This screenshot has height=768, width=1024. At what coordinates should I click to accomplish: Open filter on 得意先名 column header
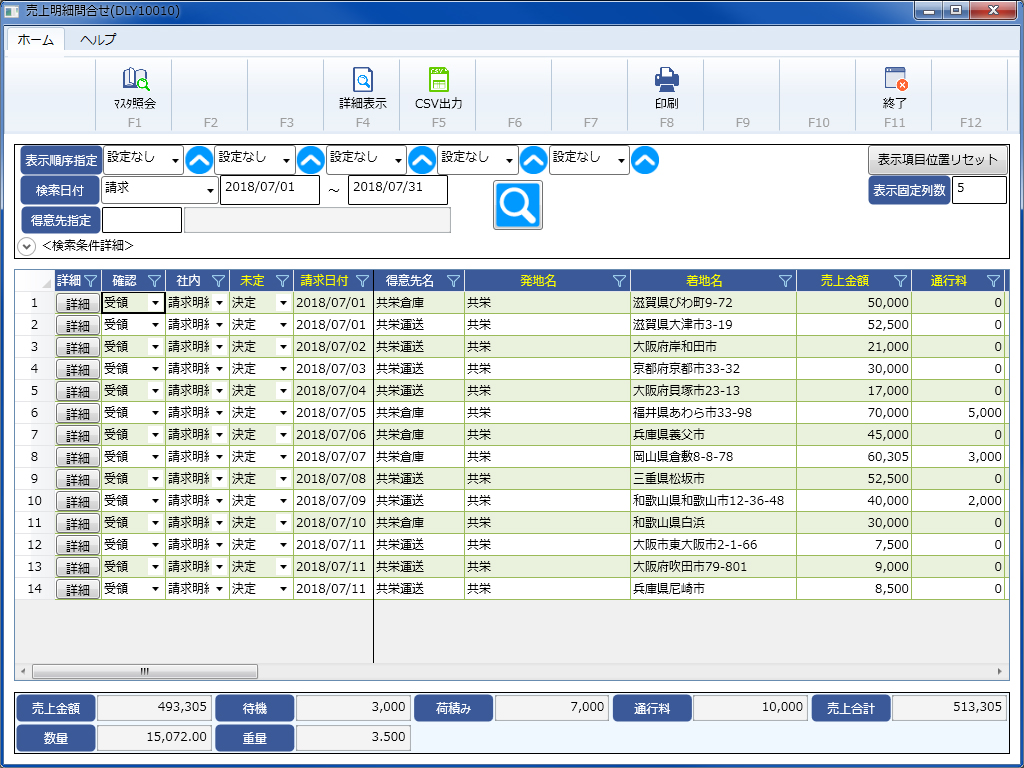(454, 281)
